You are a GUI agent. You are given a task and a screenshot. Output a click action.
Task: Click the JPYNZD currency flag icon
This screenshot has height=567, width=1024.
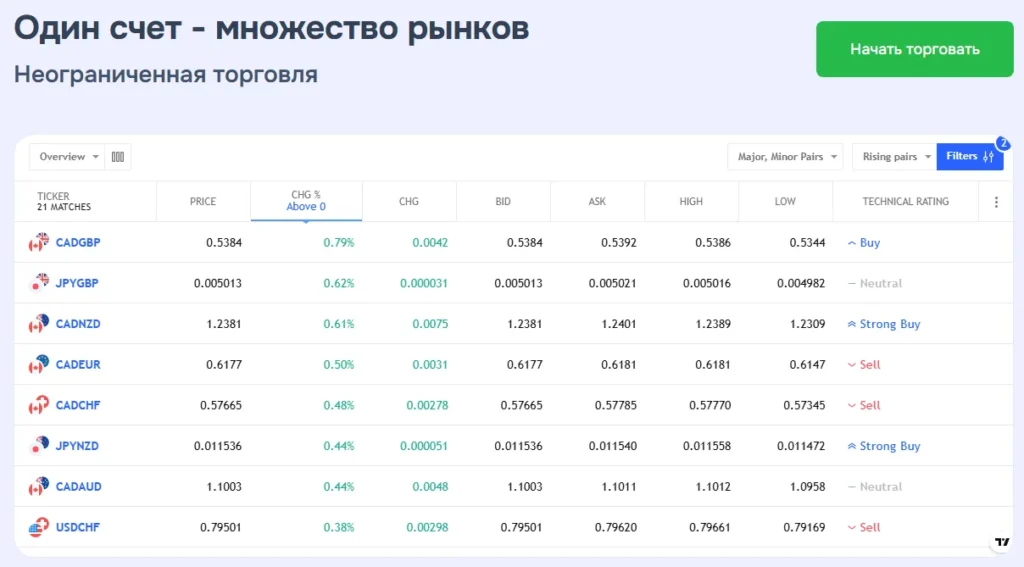pyautogui.click(x=39, y=446)
